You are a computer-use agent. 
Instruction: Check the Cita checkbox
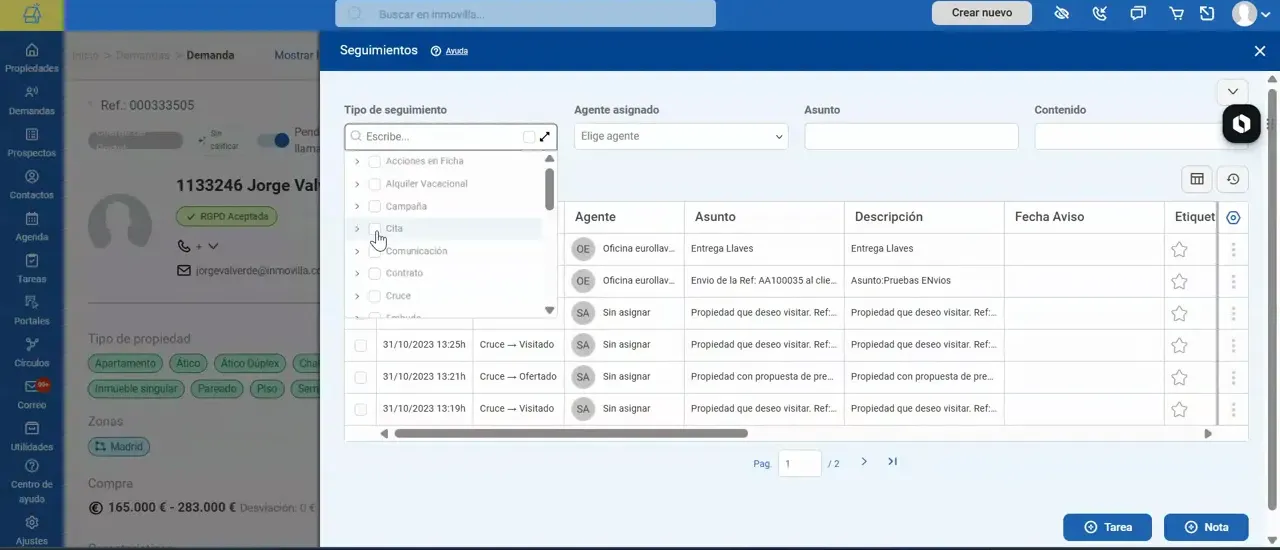point(375,229)
